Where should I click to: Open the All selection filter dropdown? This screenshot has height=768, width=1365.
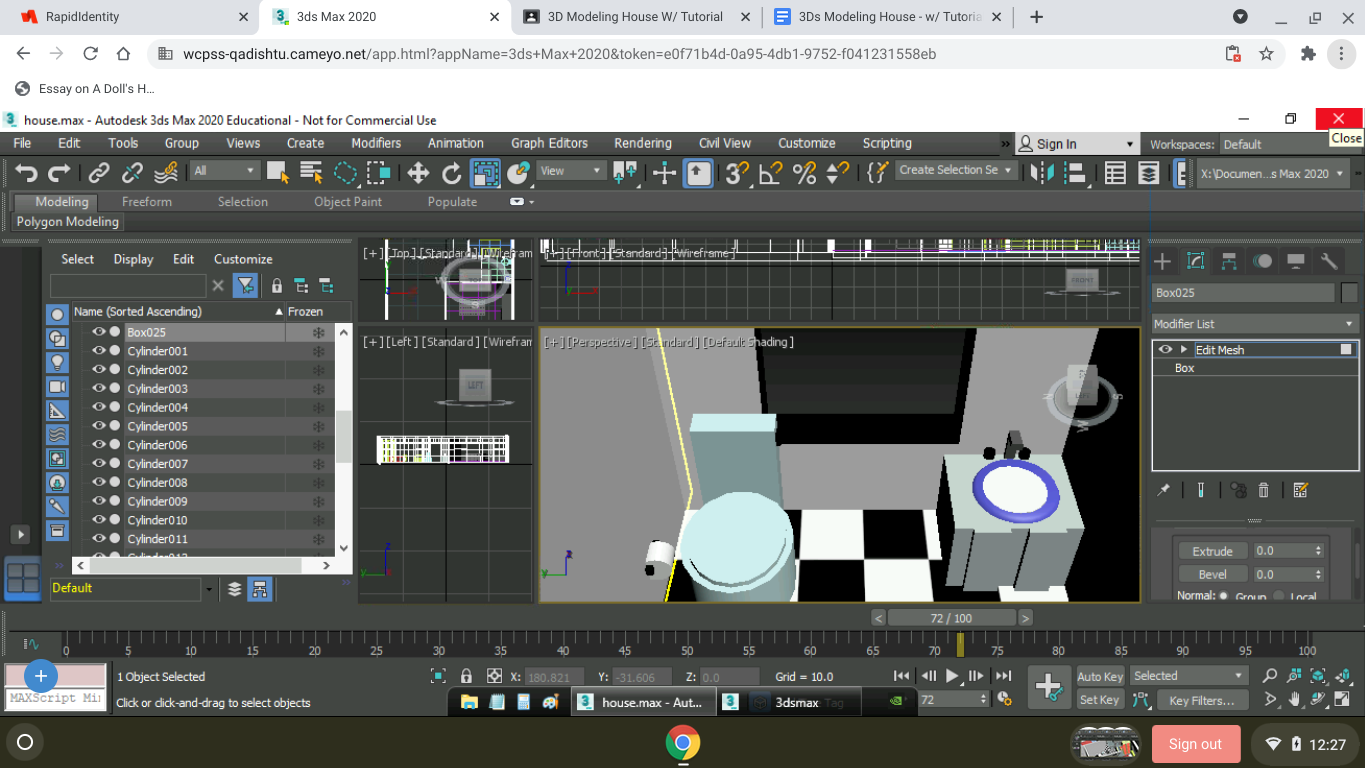pyautogui.click(x=224, y=169)
